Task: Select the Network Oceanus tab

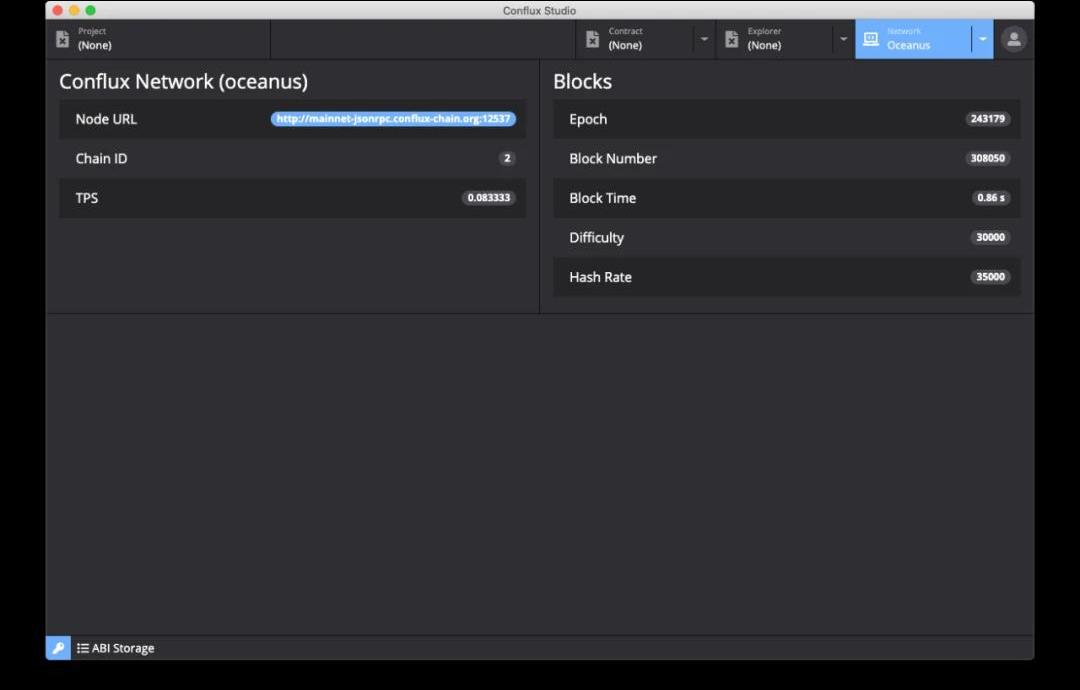Action: pyautogui.click(x=913, y=39)
